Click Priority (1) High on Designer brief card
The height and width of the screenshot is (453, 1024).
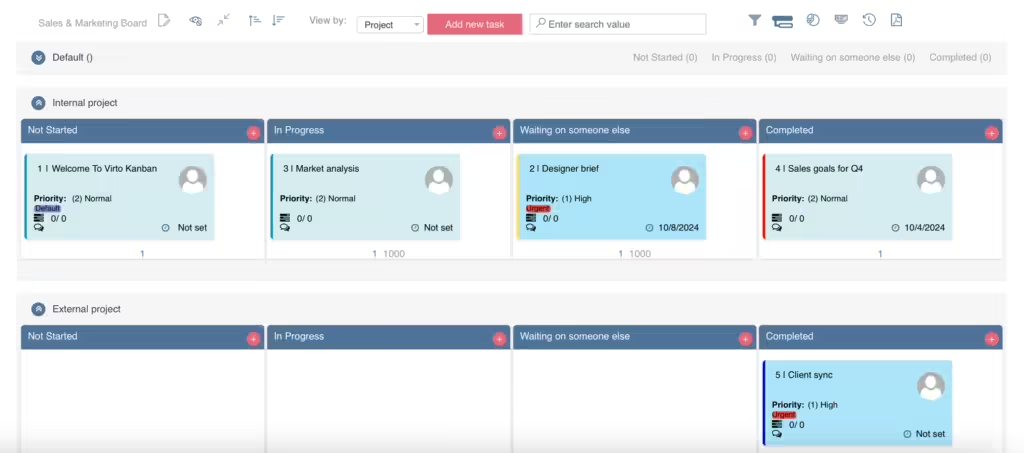pyautogui.click(x=559, y=198)
